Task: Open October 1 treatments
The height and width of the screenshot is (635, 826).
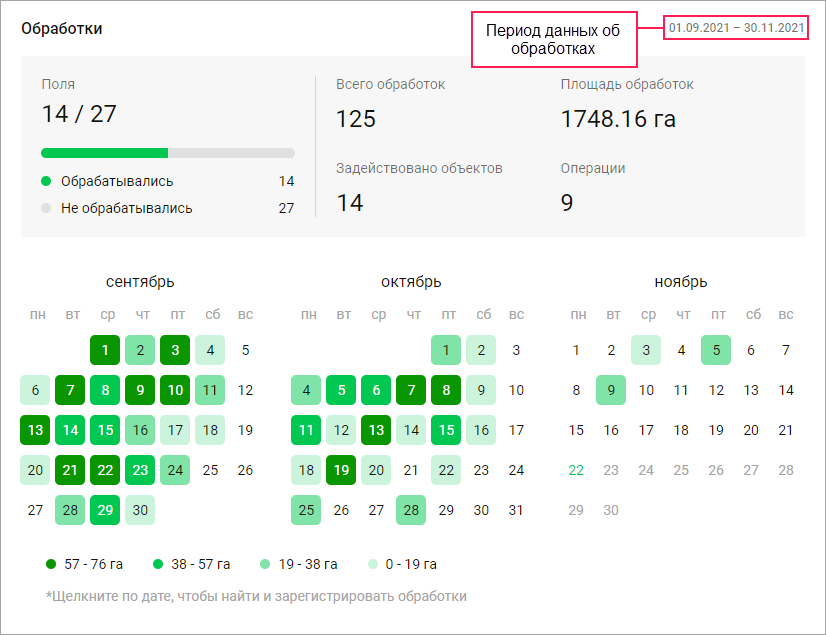Action: [446, 350]
